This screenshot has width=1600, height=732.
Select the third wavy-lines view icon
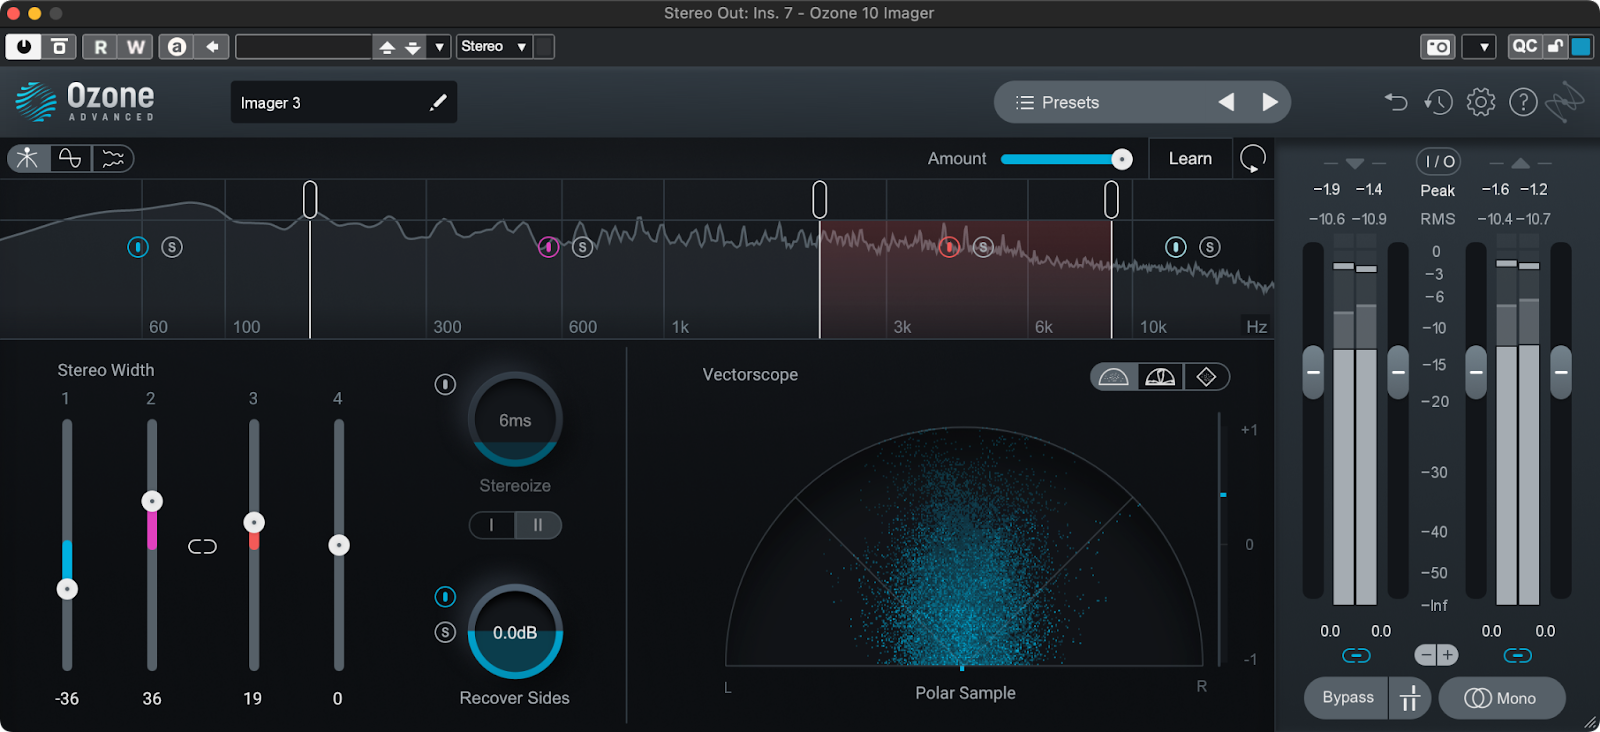(x=113, y=158)
